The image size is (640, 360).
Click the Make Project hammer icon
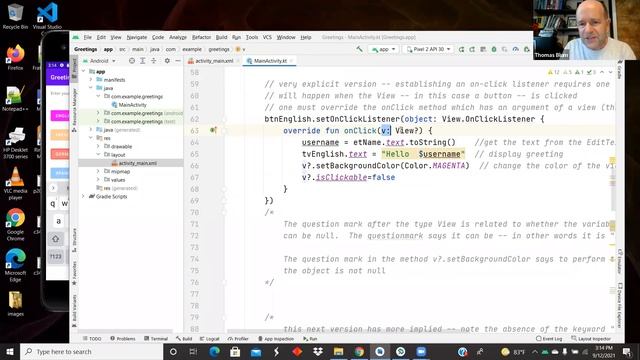tap(359, 49)
